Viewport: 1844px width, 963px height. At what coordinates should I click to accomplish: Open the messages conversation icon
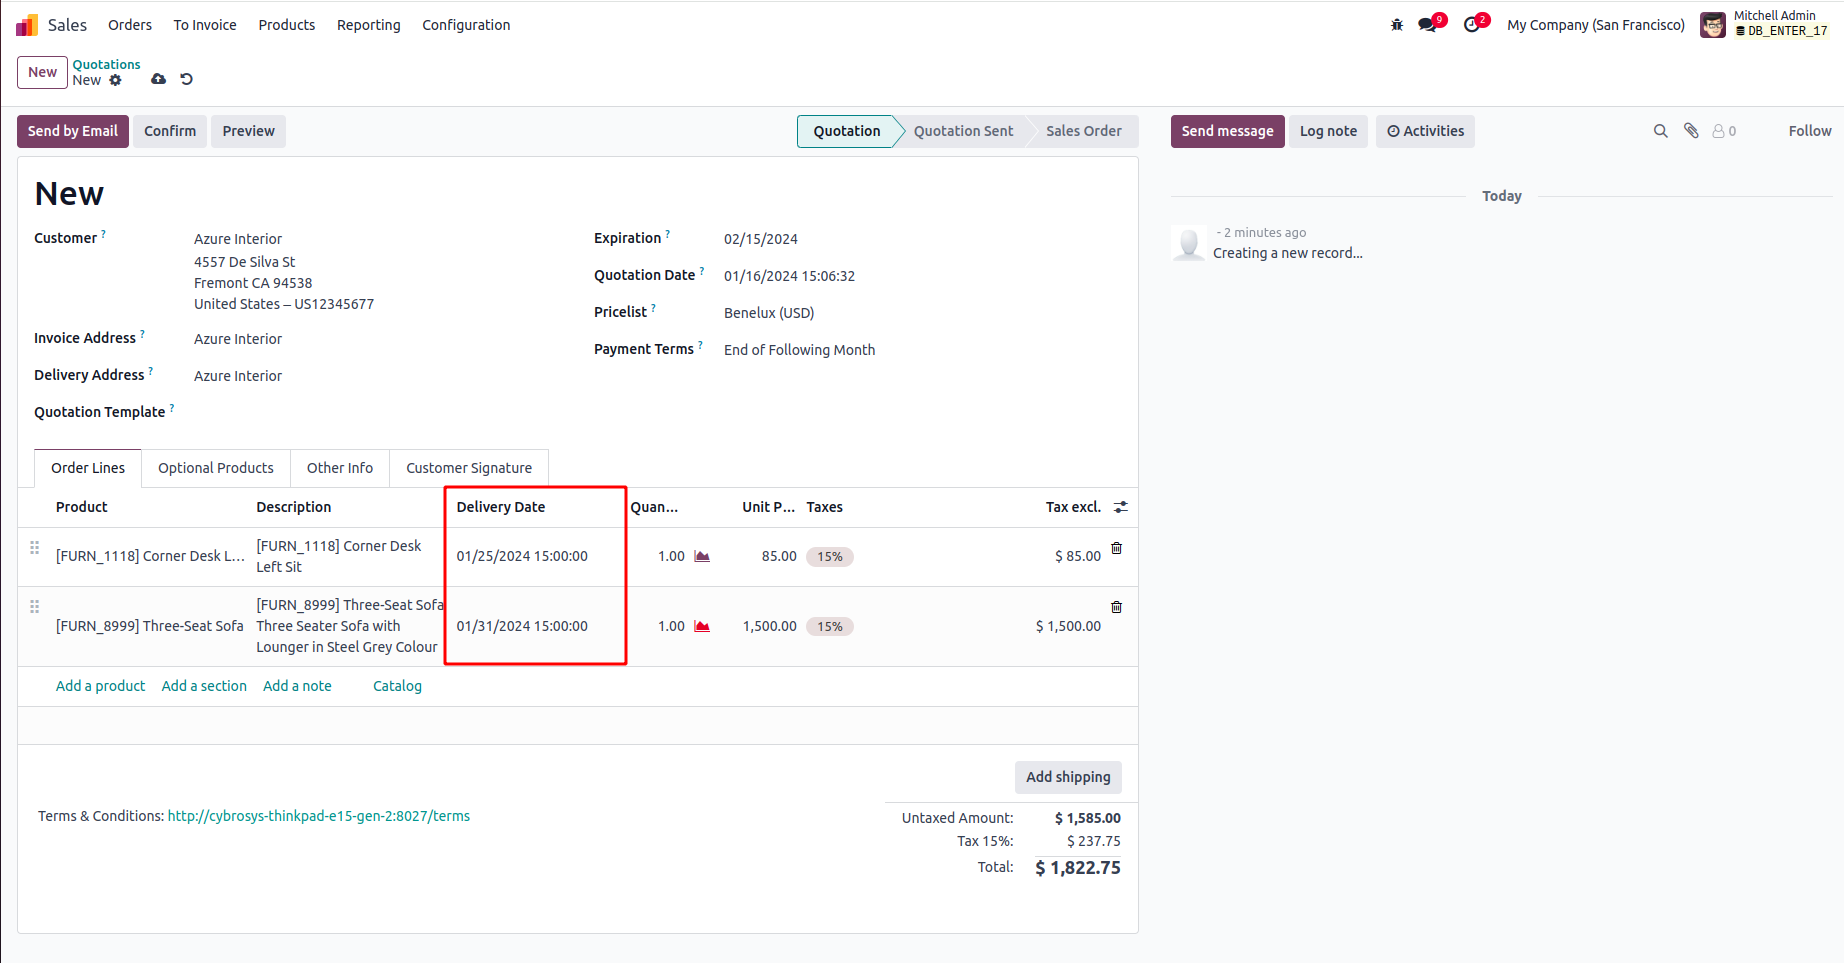(x=1427, y=25)
